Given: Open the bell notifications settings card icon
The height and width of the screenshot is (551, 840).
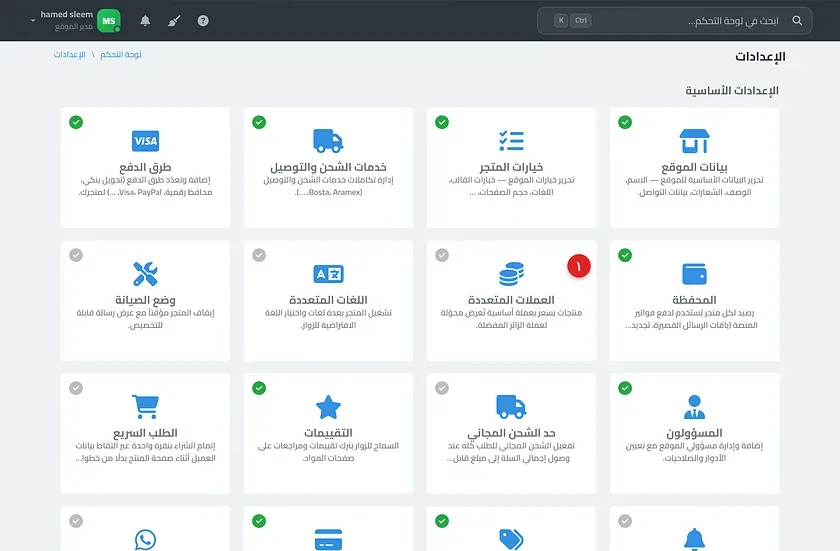Looking at the screenshot, I should [694, 539].
